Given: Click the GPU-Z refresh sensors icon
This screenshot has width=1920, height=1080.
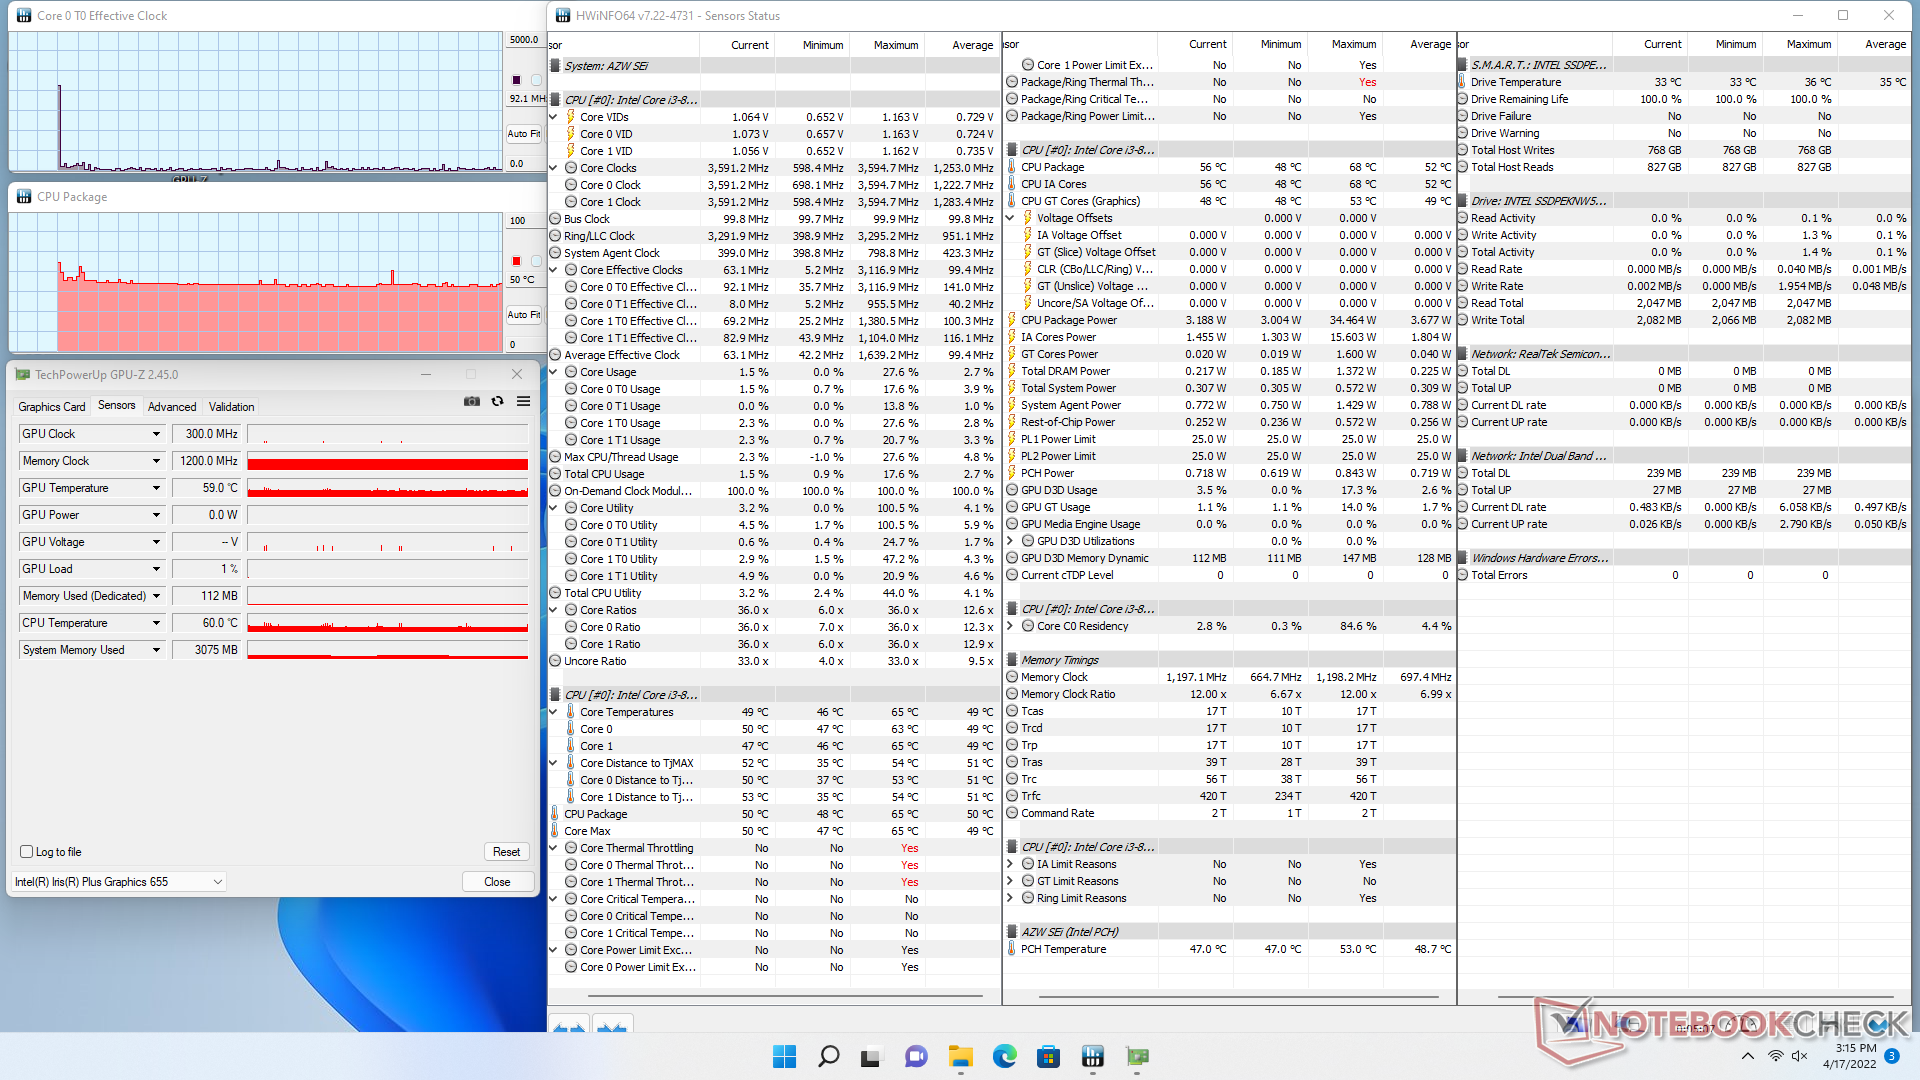Looking at the screenshot, I should tap(497, 402).
